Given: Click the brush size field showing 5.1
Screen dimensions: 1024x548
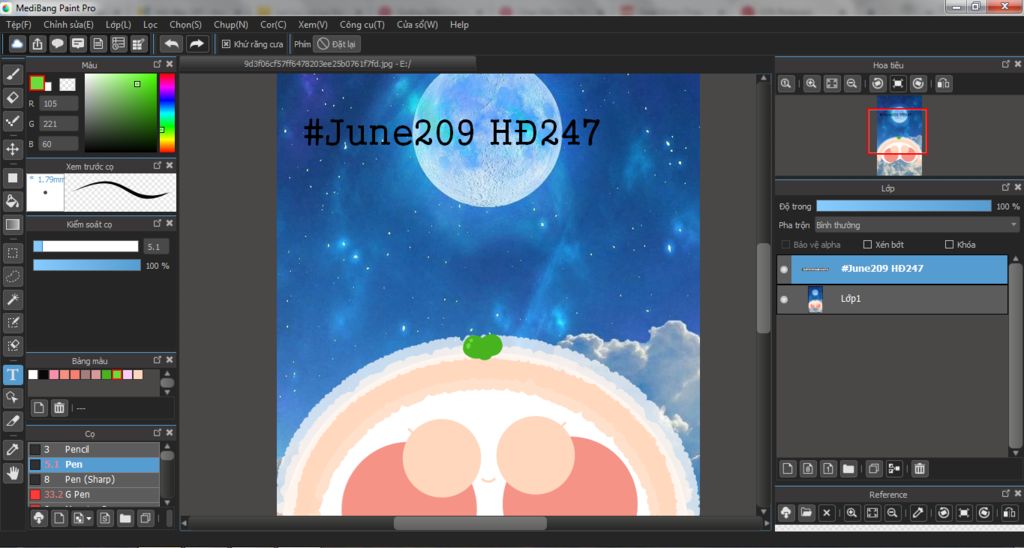Looking at the screenshot, I should 156,246.
